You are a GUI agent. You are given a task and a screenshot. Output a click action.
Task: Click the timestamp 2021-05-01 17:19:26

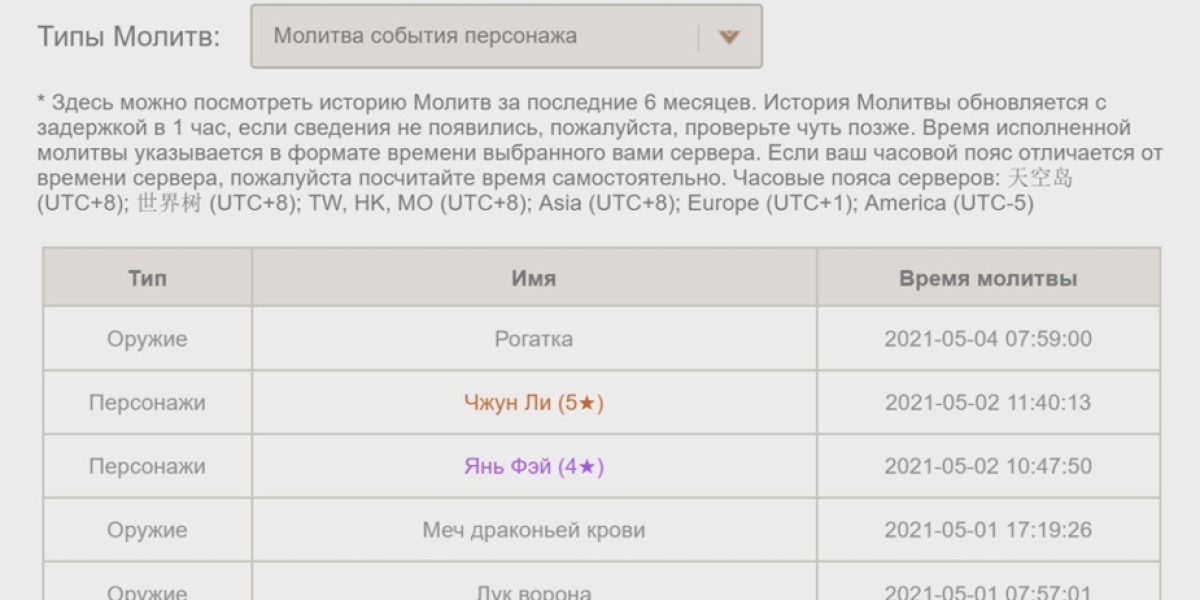click(987, 530)
